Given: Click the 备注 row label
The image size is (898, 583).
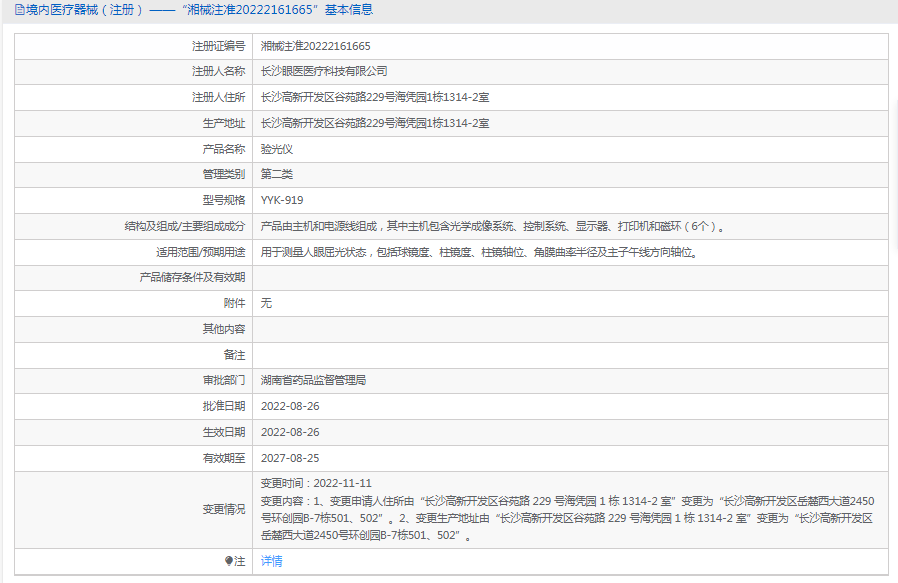Looking at the screenshot, I should click(x=234, y=355).
